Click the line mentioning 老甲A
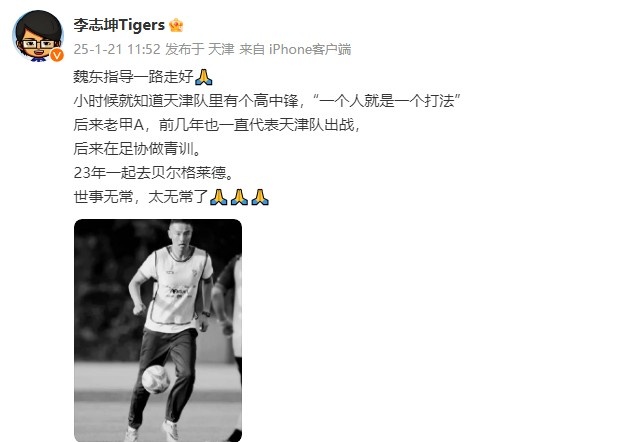Viewport: 632px width, 442px height. click(217, 125)
